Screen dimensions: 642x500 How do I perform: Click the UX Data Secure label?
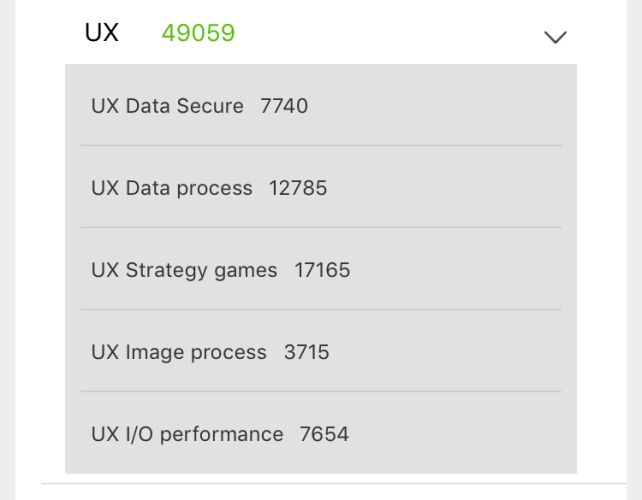167,106
